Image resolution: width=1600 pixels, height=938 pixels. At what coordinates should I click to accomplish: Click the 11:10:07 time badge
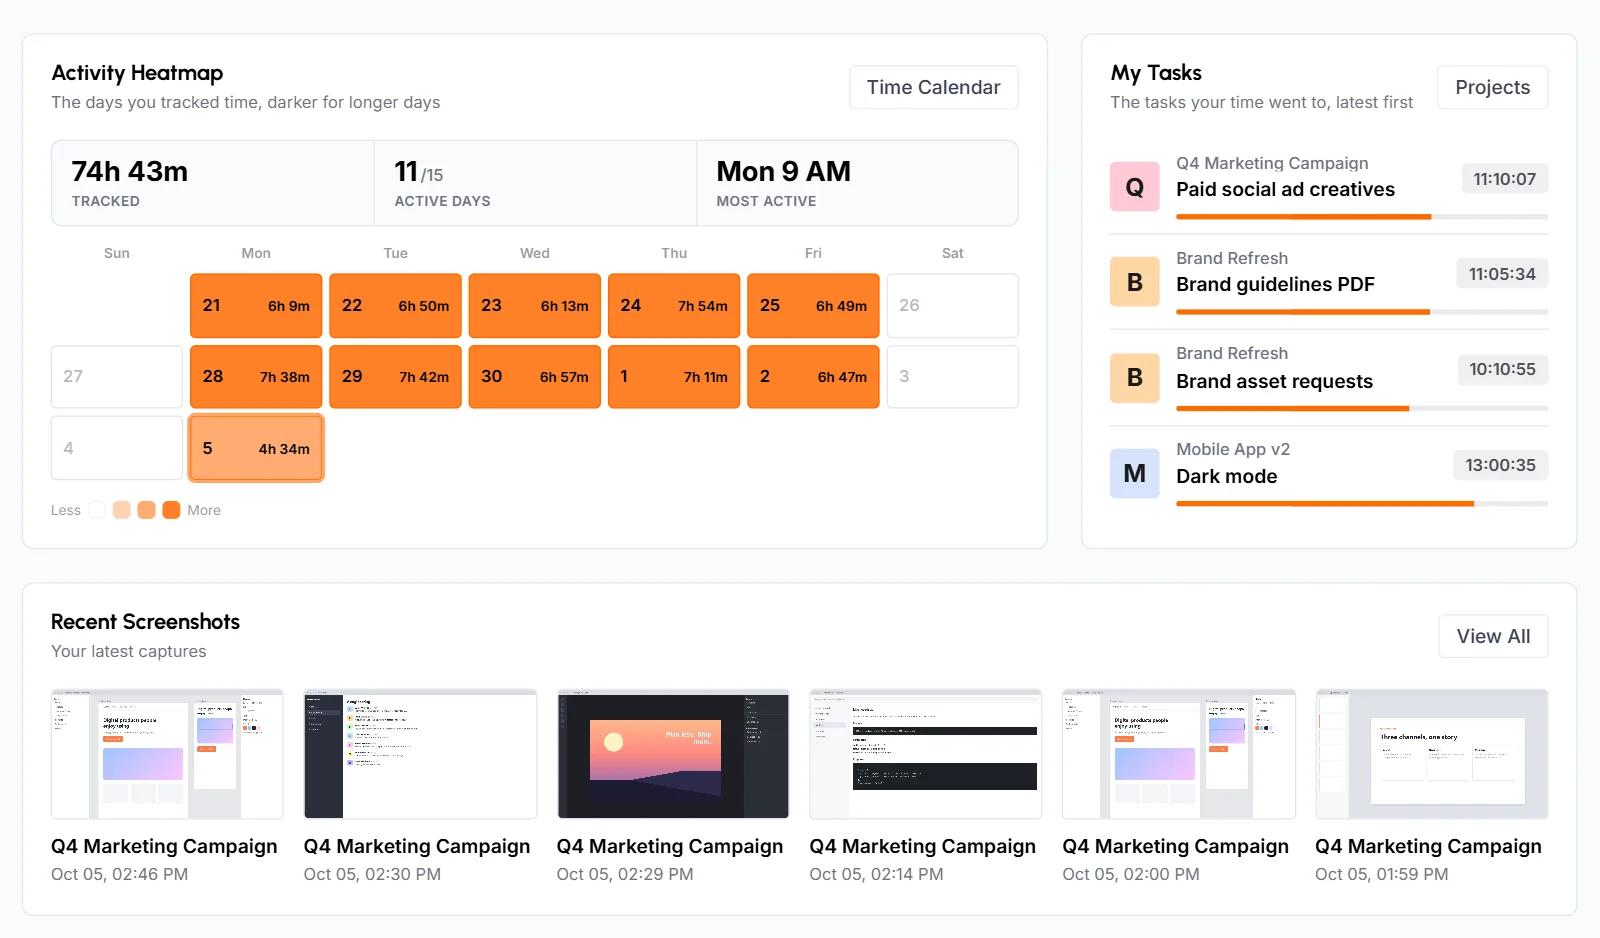click(x=1504, y=179)
